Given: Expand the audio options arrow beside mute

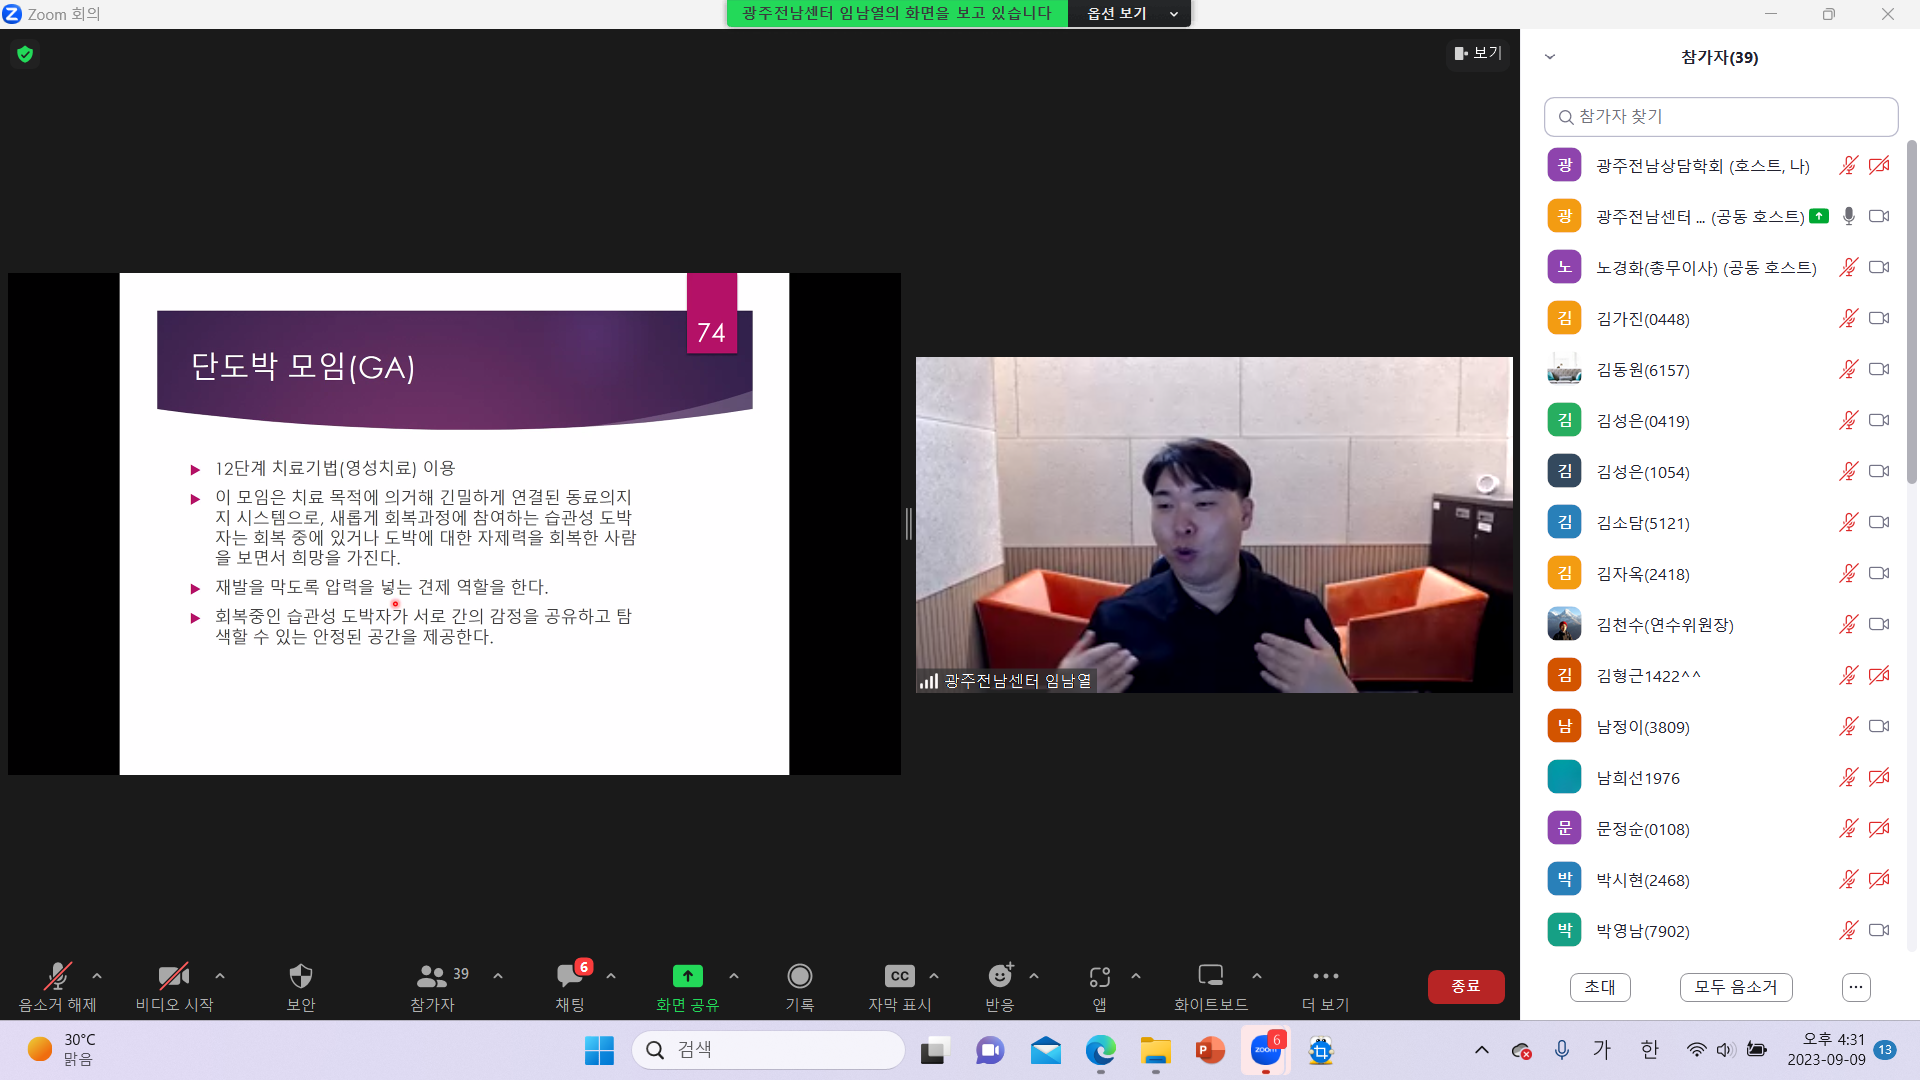Looking at the screenshot, I should click(x=97, y=976).
